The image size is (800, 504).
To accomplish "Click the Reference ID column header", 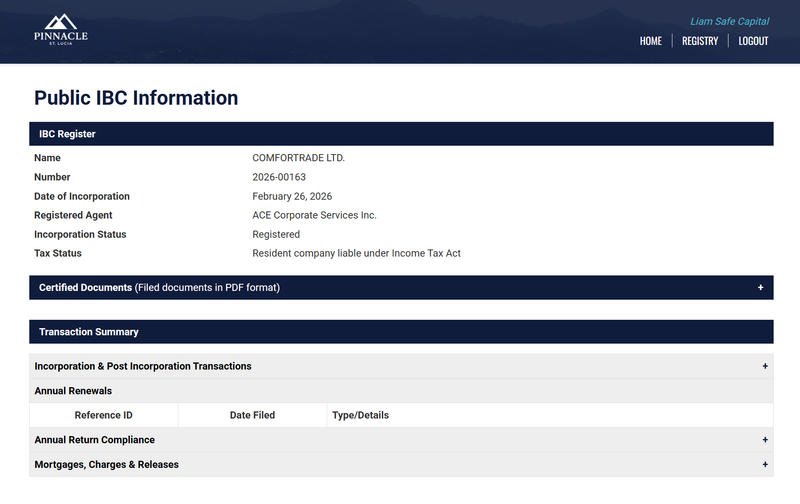I will [104, 415].
